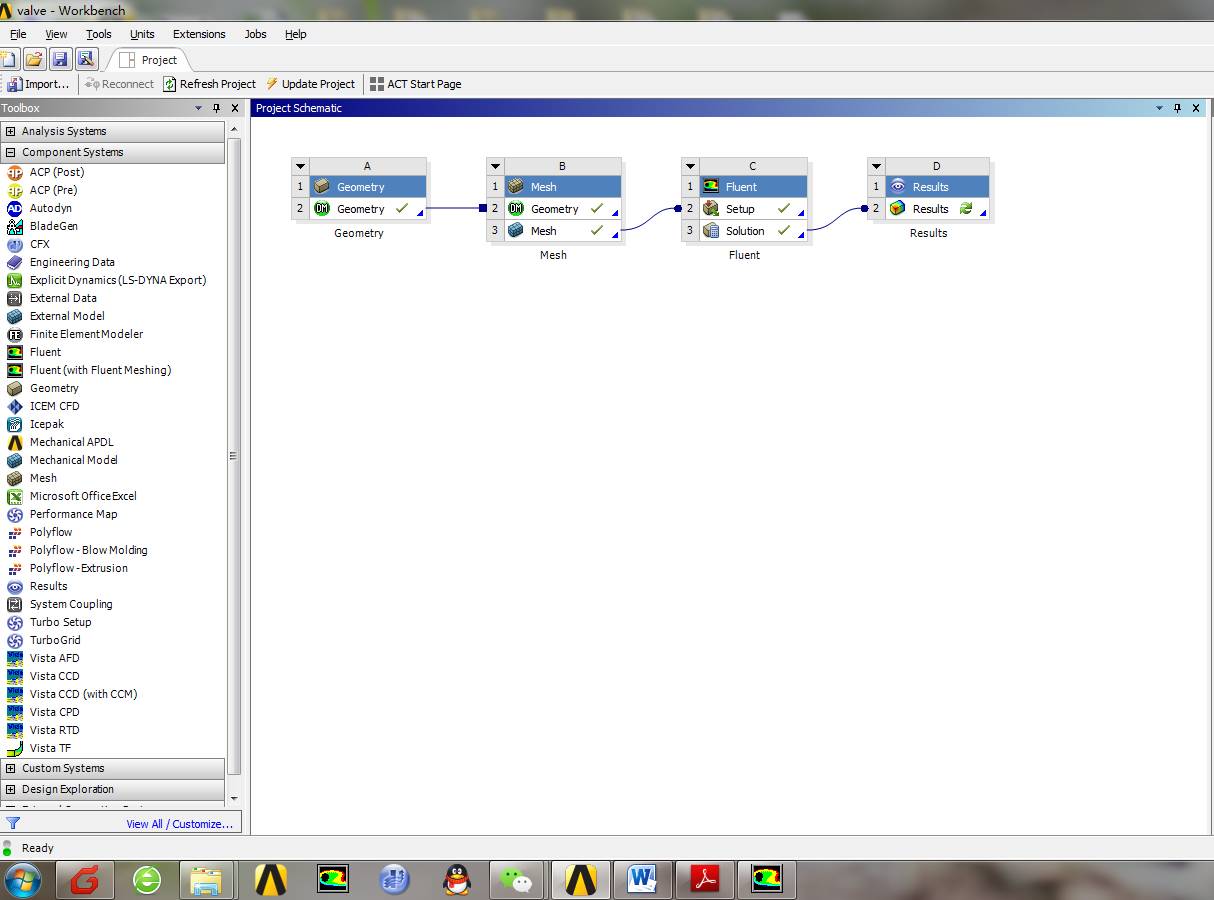Open the Toolbox panel options dropdown
The height and width of the screenshot is (900, 1214).
(x=198, y=108)
